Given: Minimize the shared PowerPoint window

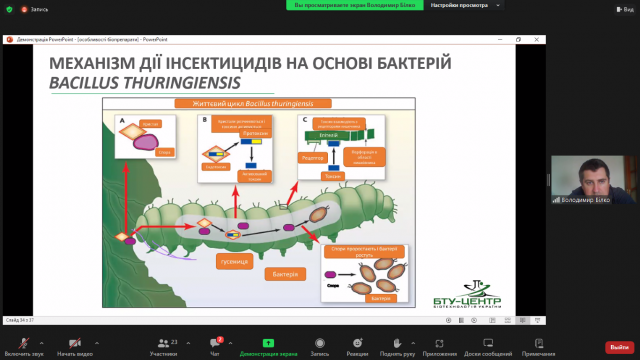Looking at the screenshot, I should 500,40.
